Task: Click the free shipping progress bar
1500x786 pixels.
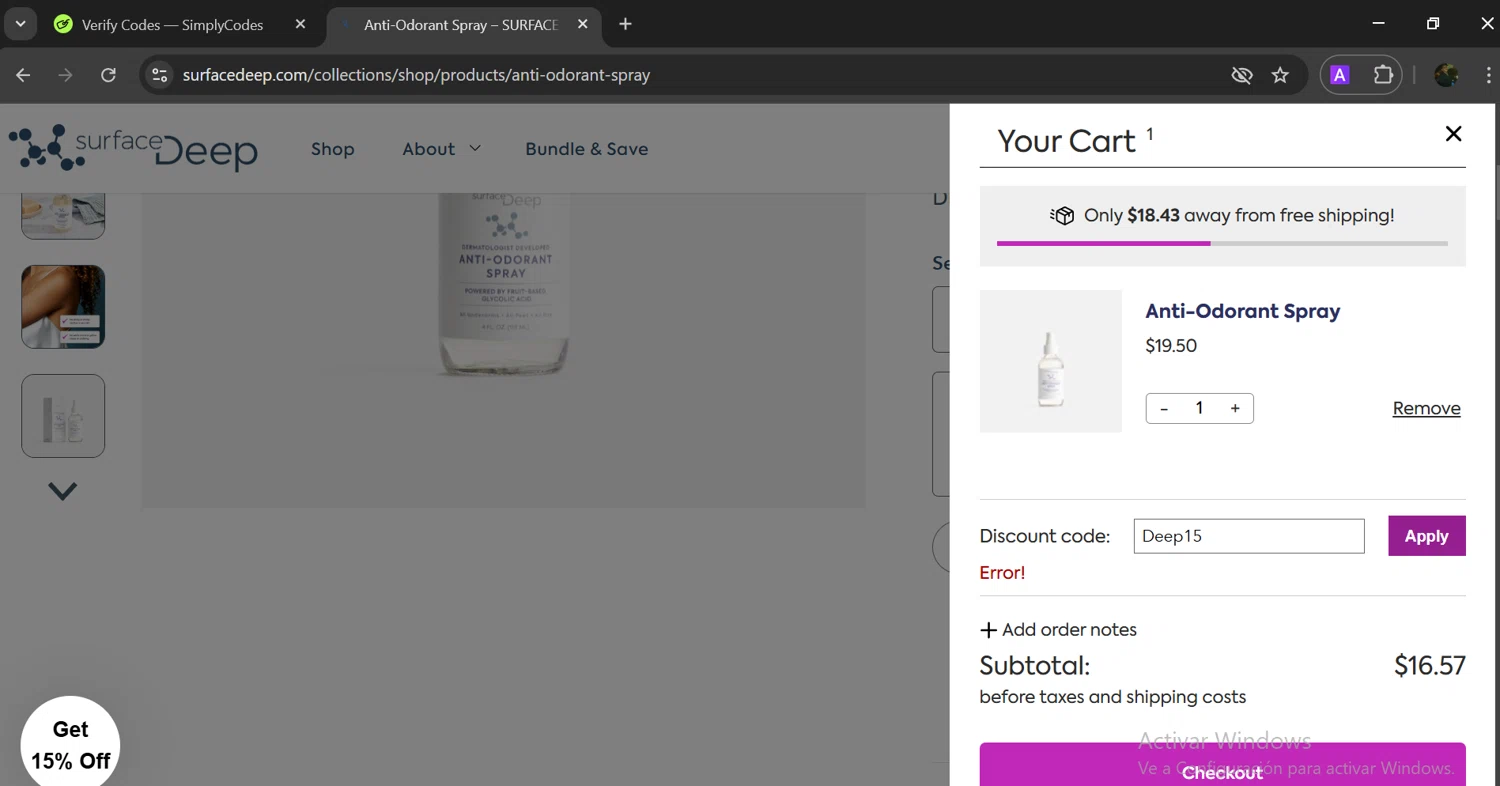Action: (1222, 243)
